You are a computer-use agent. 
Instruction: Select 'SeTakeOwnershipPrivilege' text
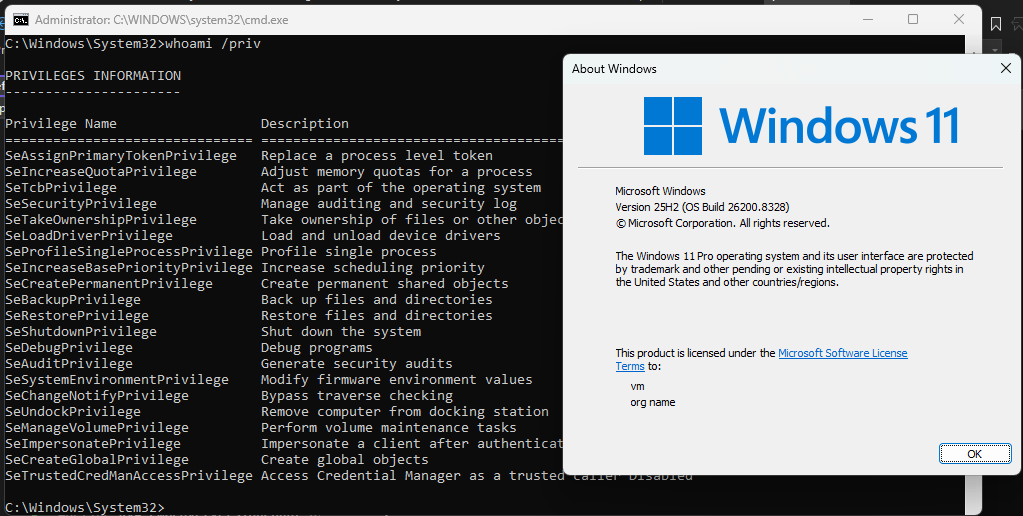click(101, 220)
